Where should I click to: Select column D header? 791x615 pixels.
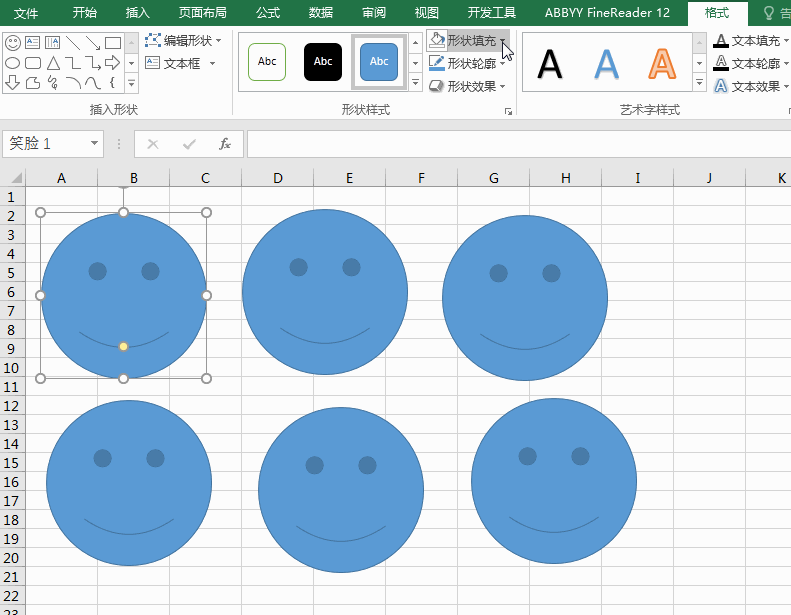[277, 178]
